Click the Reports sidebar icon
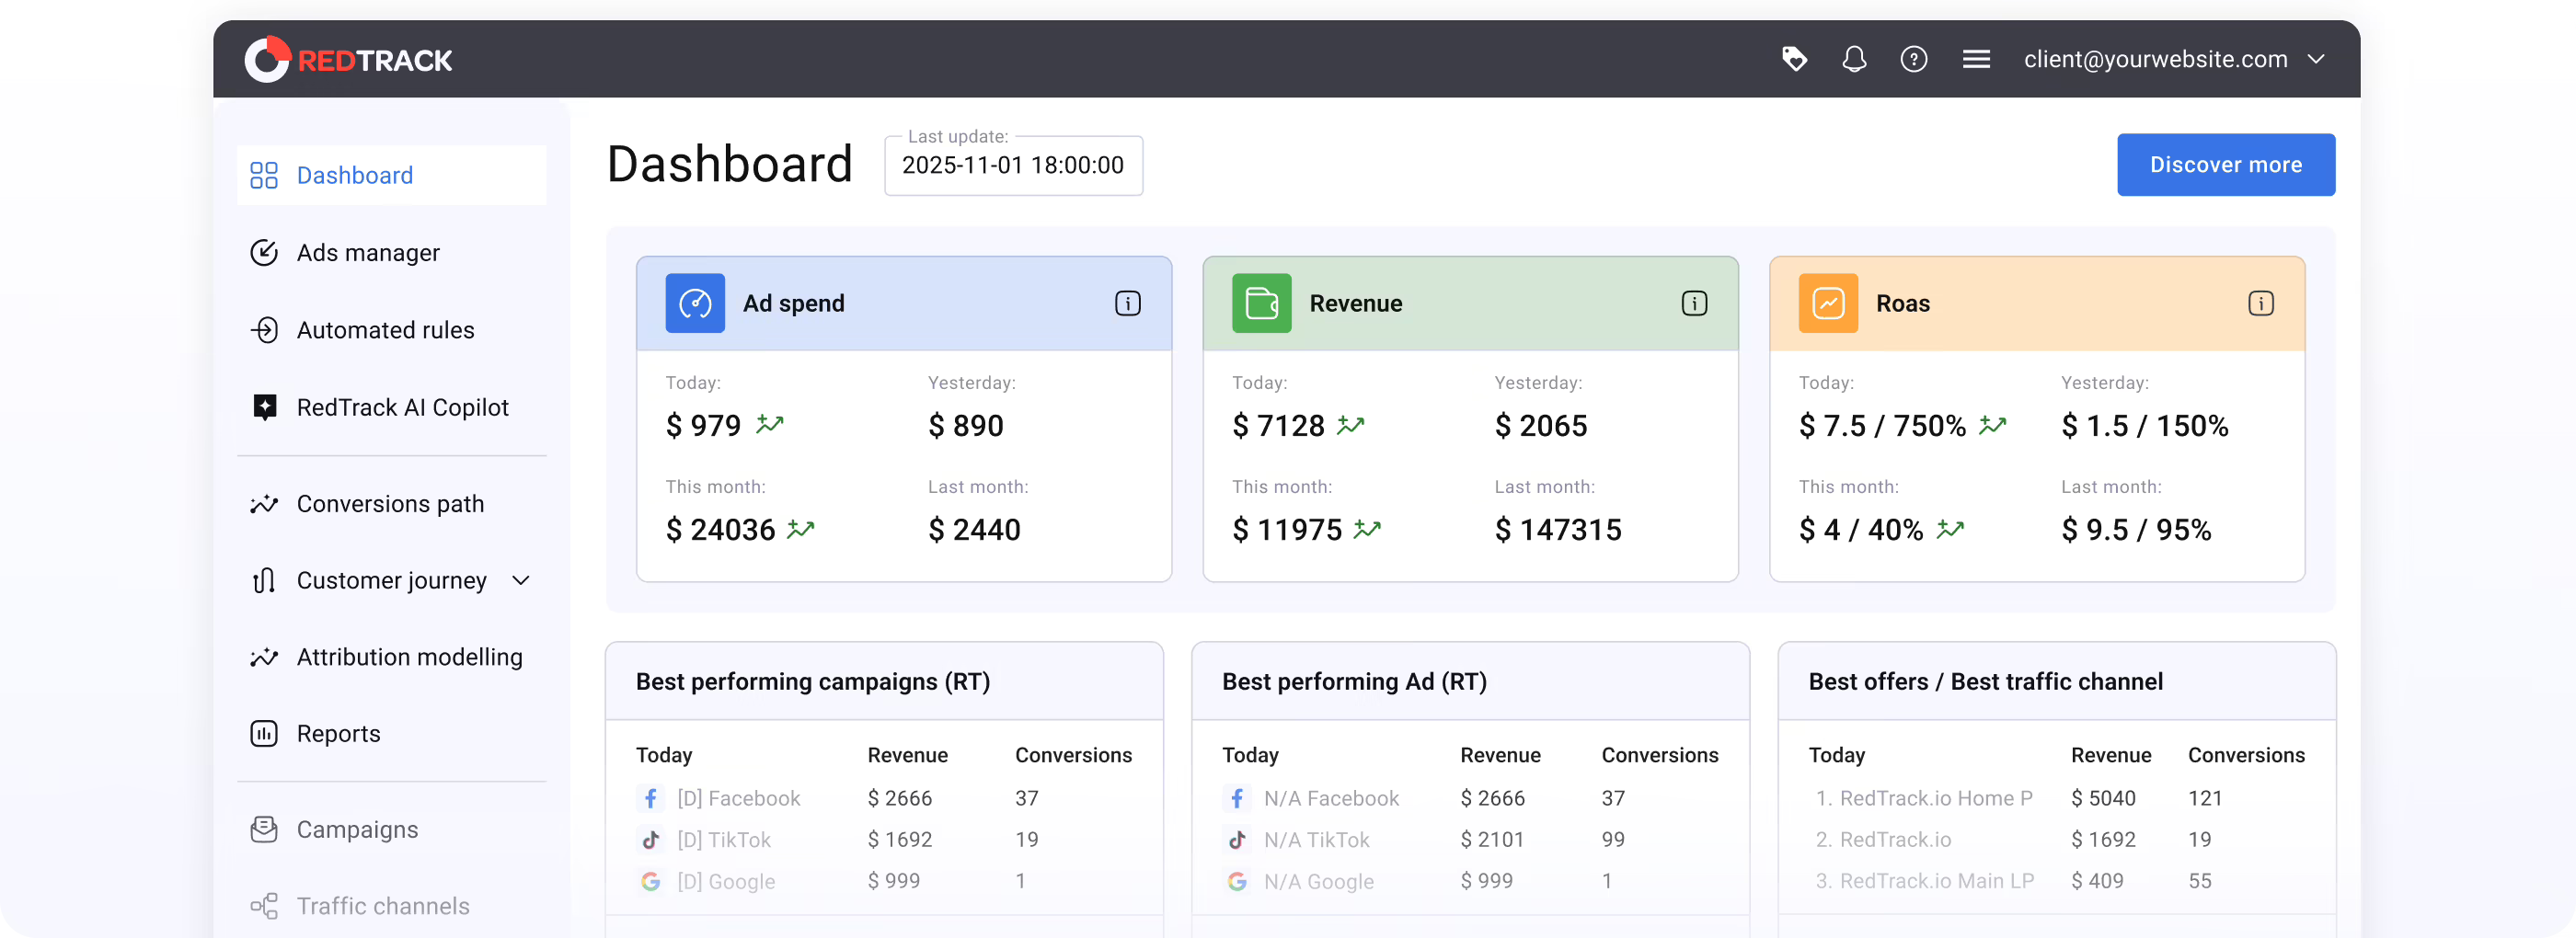The width and height of the screenshot is (2576, 938). click(264, 734)
